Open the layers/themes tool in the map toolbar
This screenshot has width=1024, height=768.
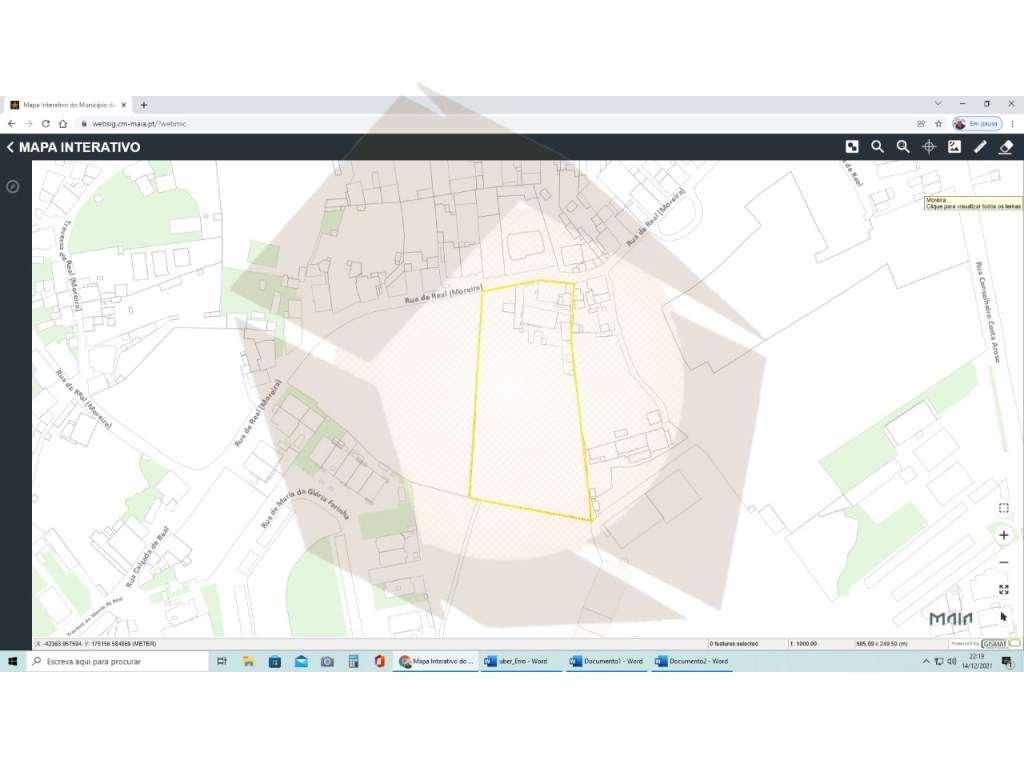[x=852, y=147]
